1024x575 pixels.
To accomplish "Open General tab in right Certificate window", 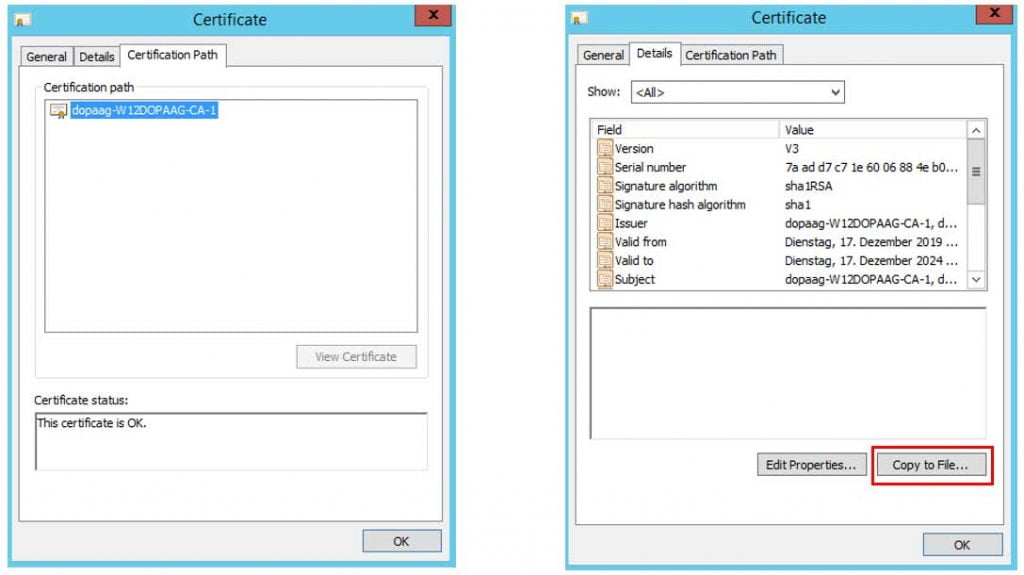I will tap(603, 55).
